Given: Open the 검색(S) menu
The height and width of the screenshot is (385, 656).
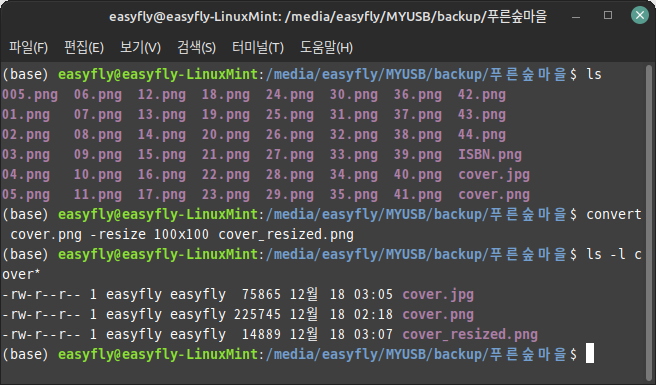Looking at the screenshot, I should click(196, 47).
